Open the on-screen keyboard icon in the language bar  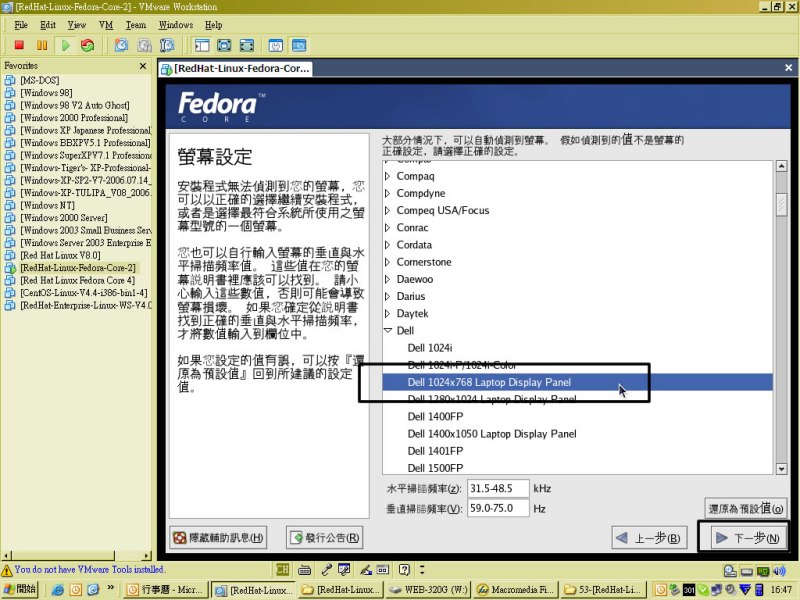pos(305,569)
